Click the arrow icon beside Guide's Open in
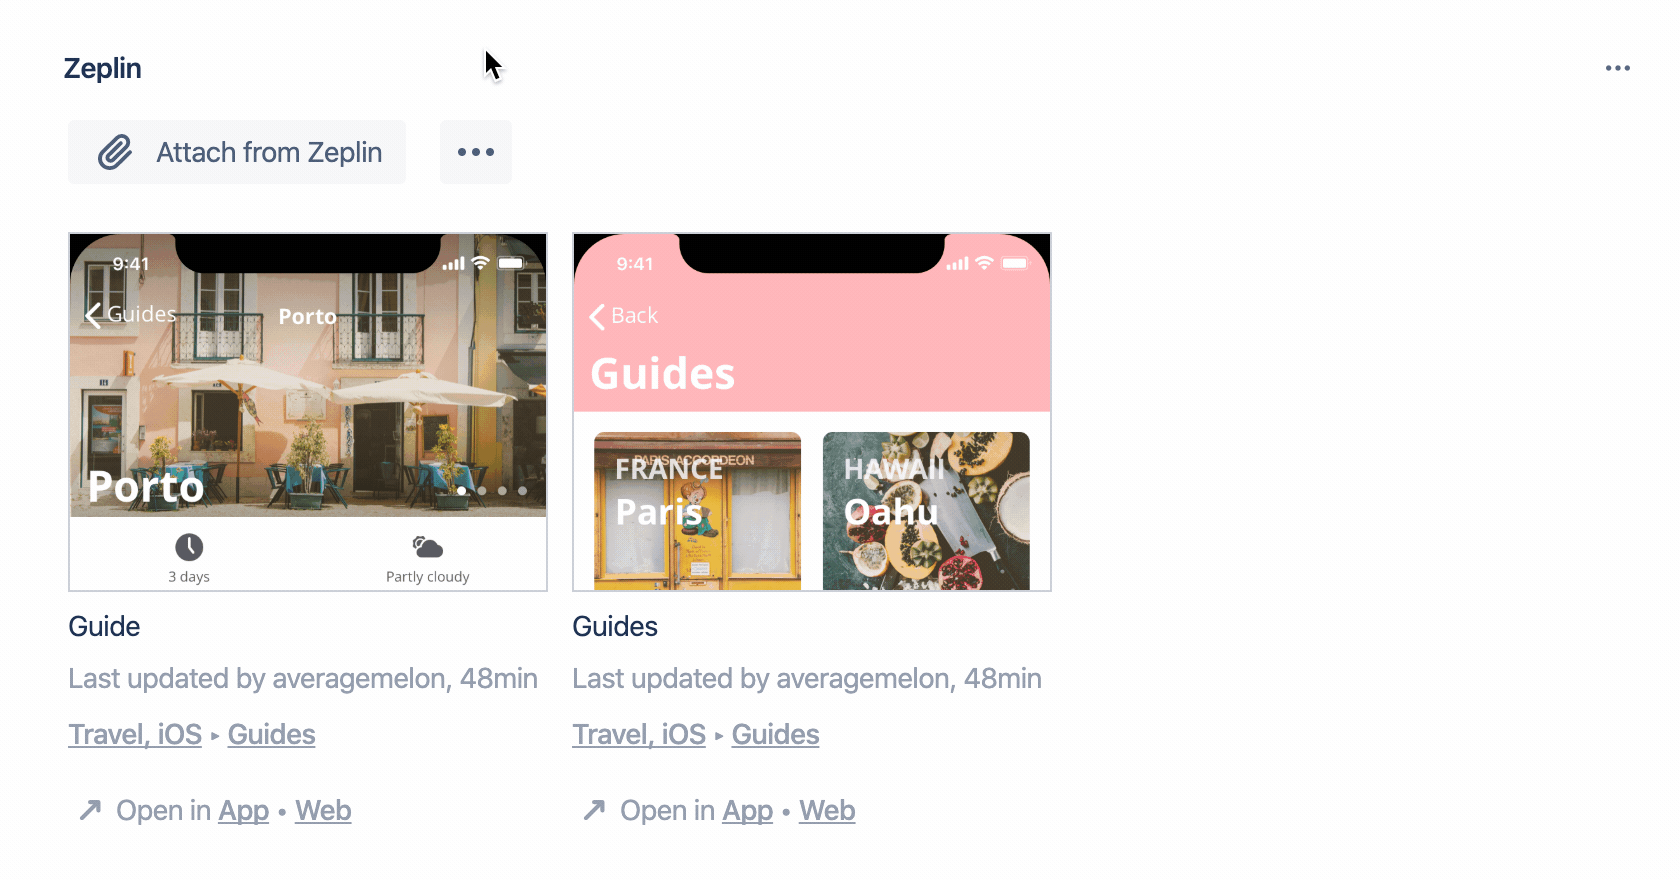The height and width of the screenshot is (880, 1680). click(x=90, y=809)
